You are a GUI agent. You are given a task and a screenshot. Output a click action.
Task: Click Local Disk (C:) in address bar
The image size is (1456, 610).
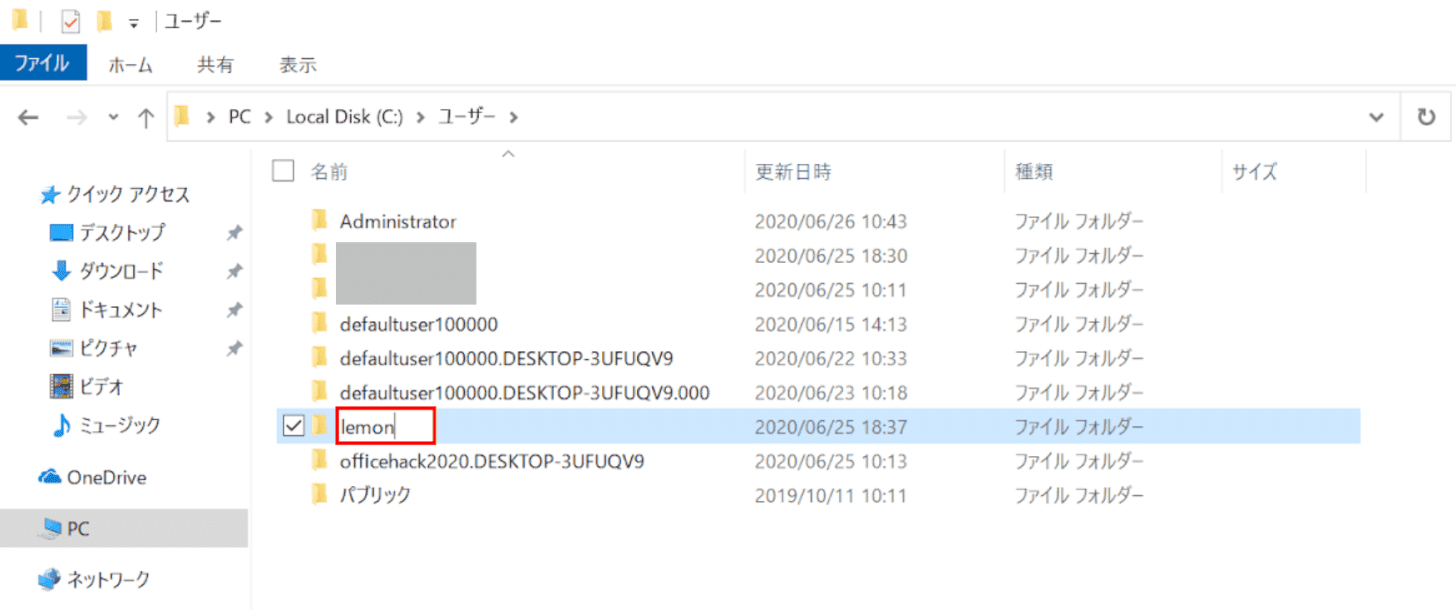[x=344, y=117]
